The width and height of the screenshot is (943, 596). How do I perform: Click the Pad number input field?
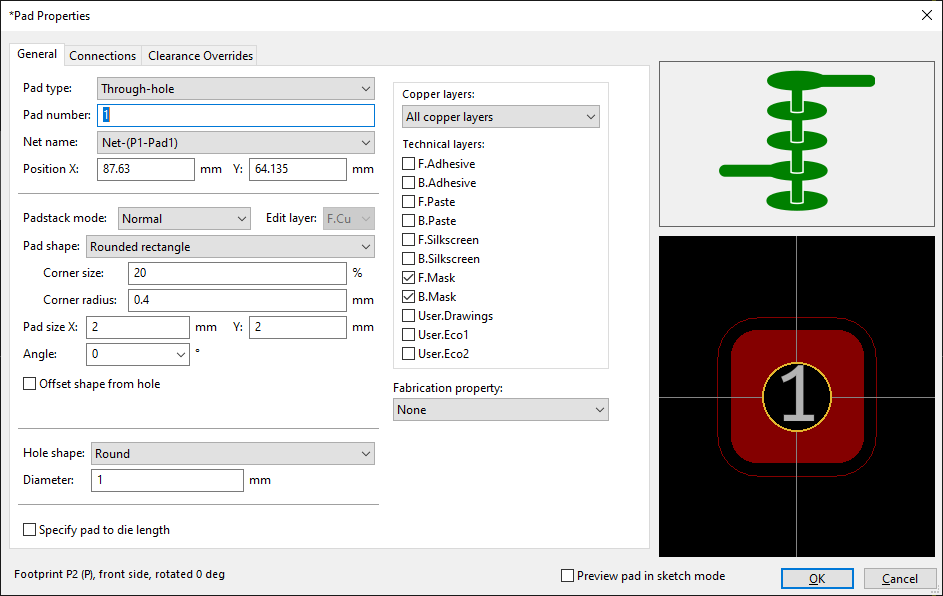pos(236,116)
